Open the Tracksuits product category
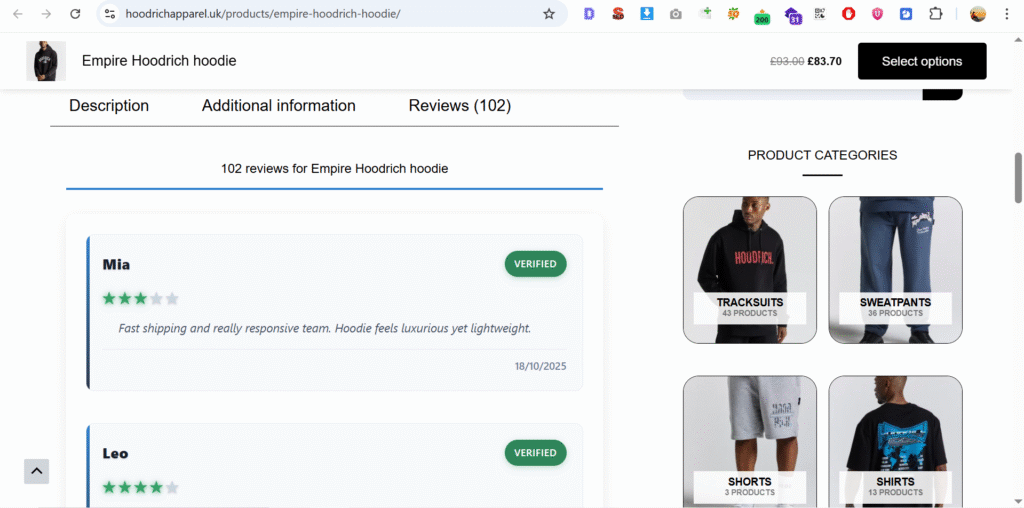 [750, 270]
